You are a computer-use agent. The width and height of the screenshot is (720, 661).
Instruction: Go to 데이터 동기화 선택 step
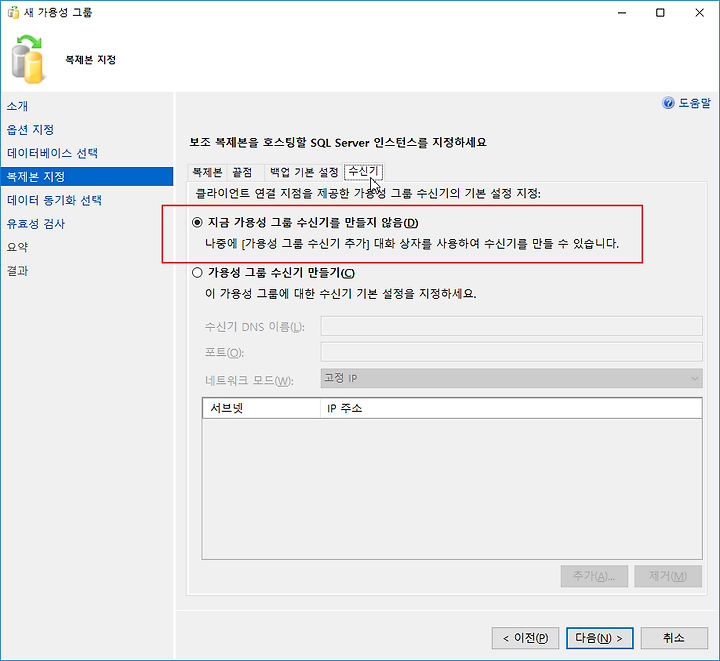(54, 200)
